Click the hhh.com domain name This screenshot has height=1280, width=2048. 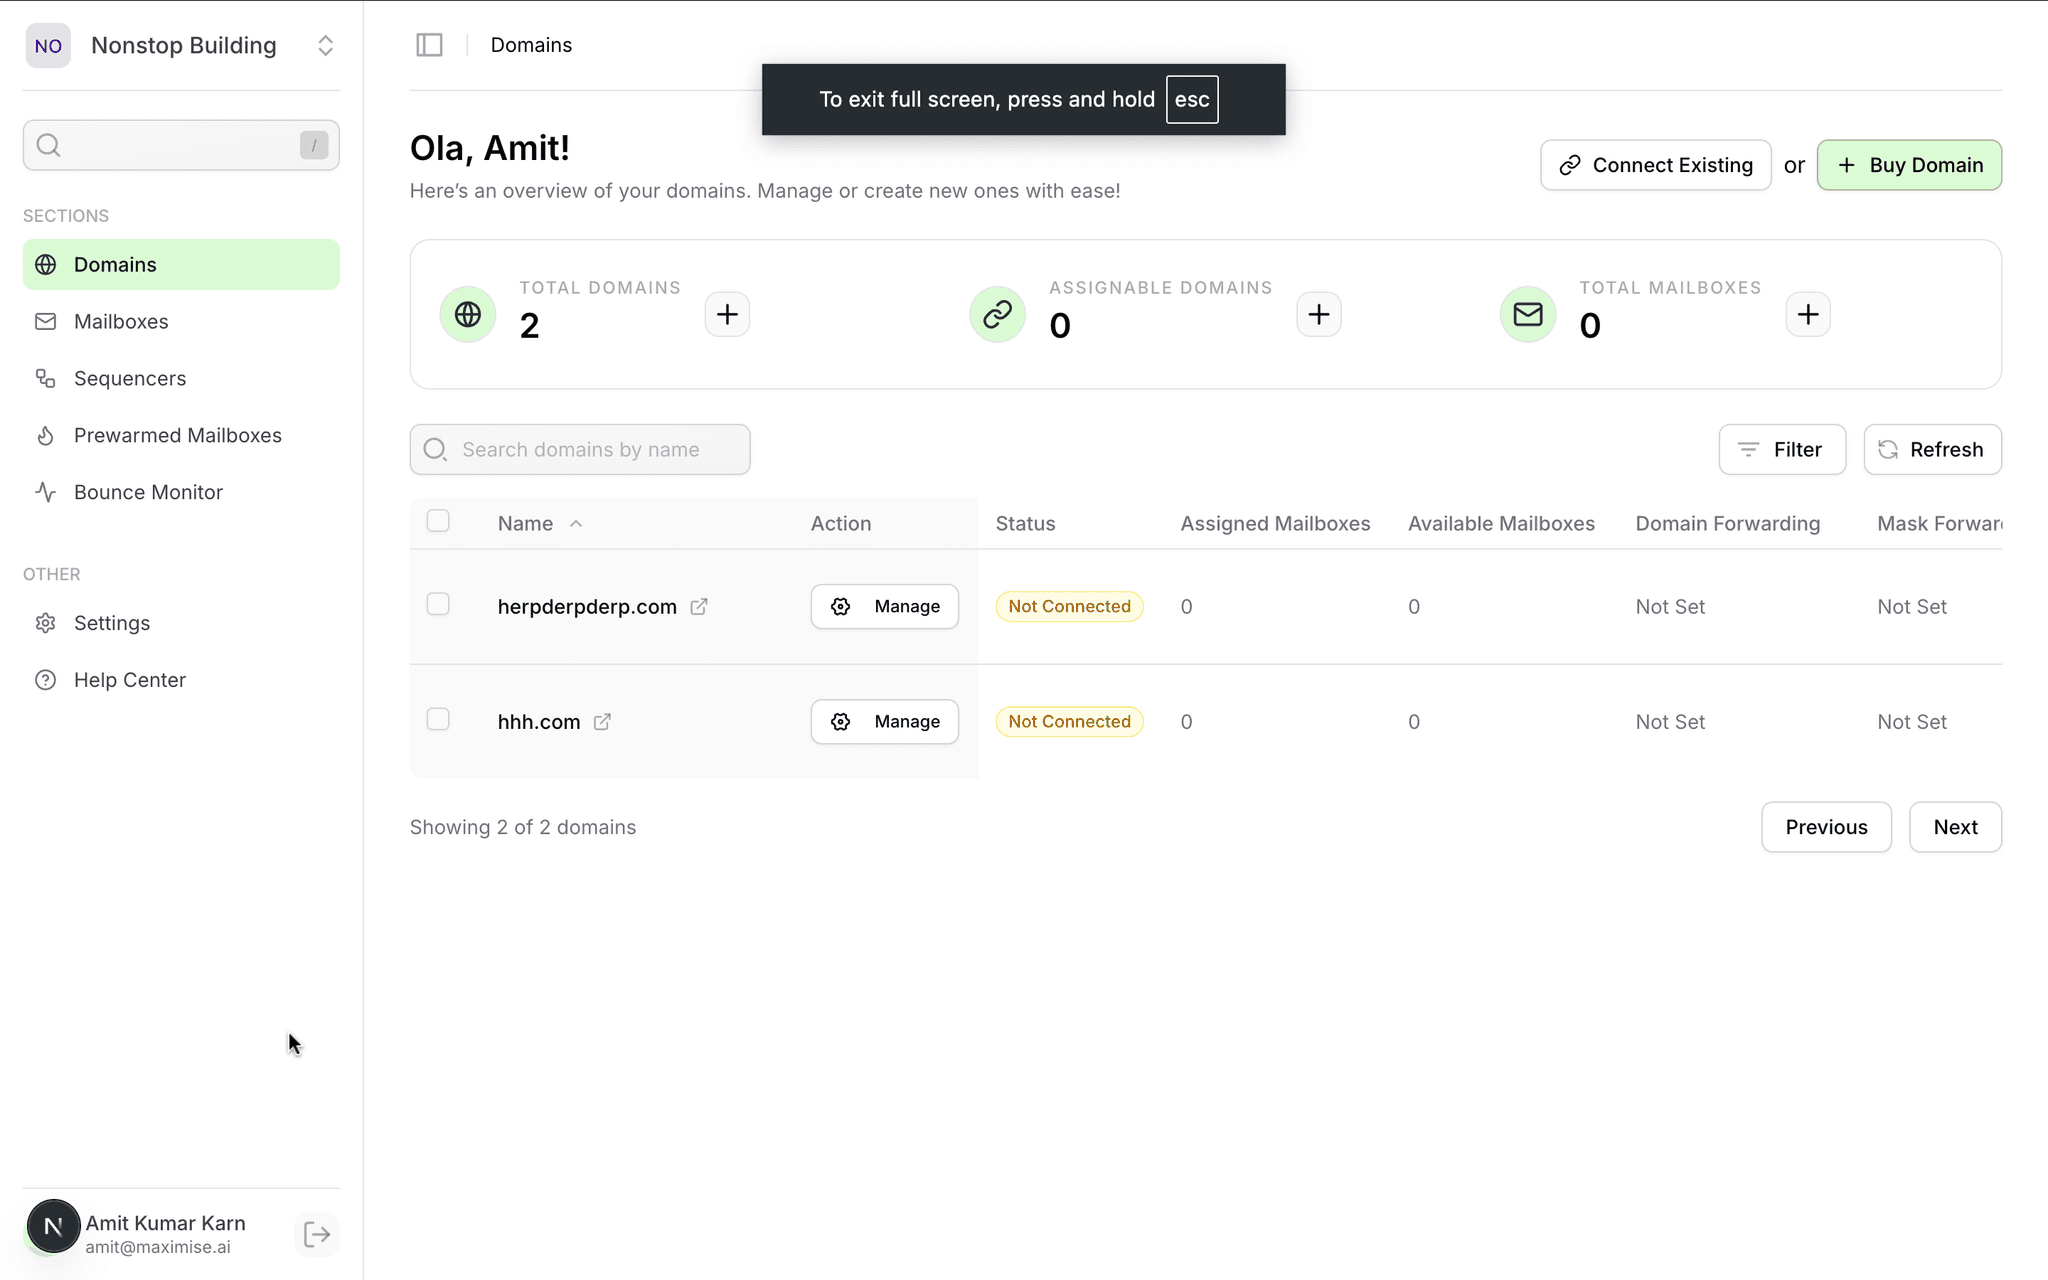click(x=539, y=722)
